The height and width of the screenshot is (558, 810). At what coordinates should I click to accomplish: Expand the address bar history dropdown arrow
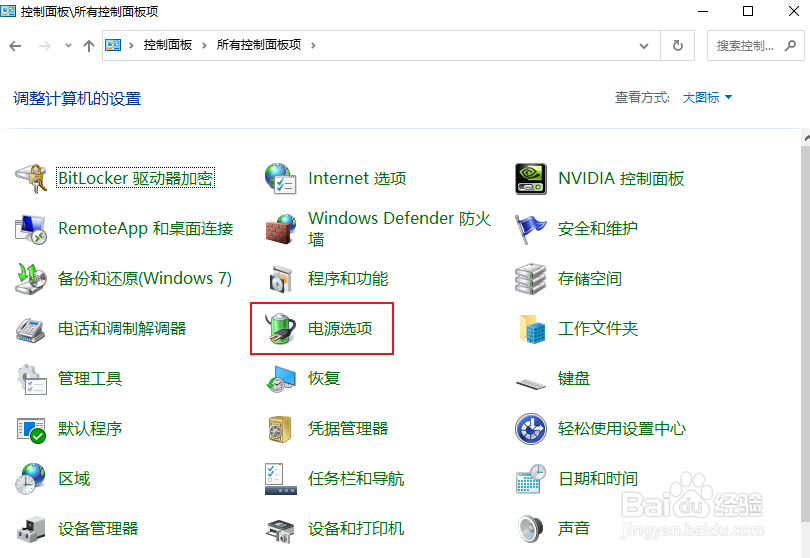[x=644, y=45]
